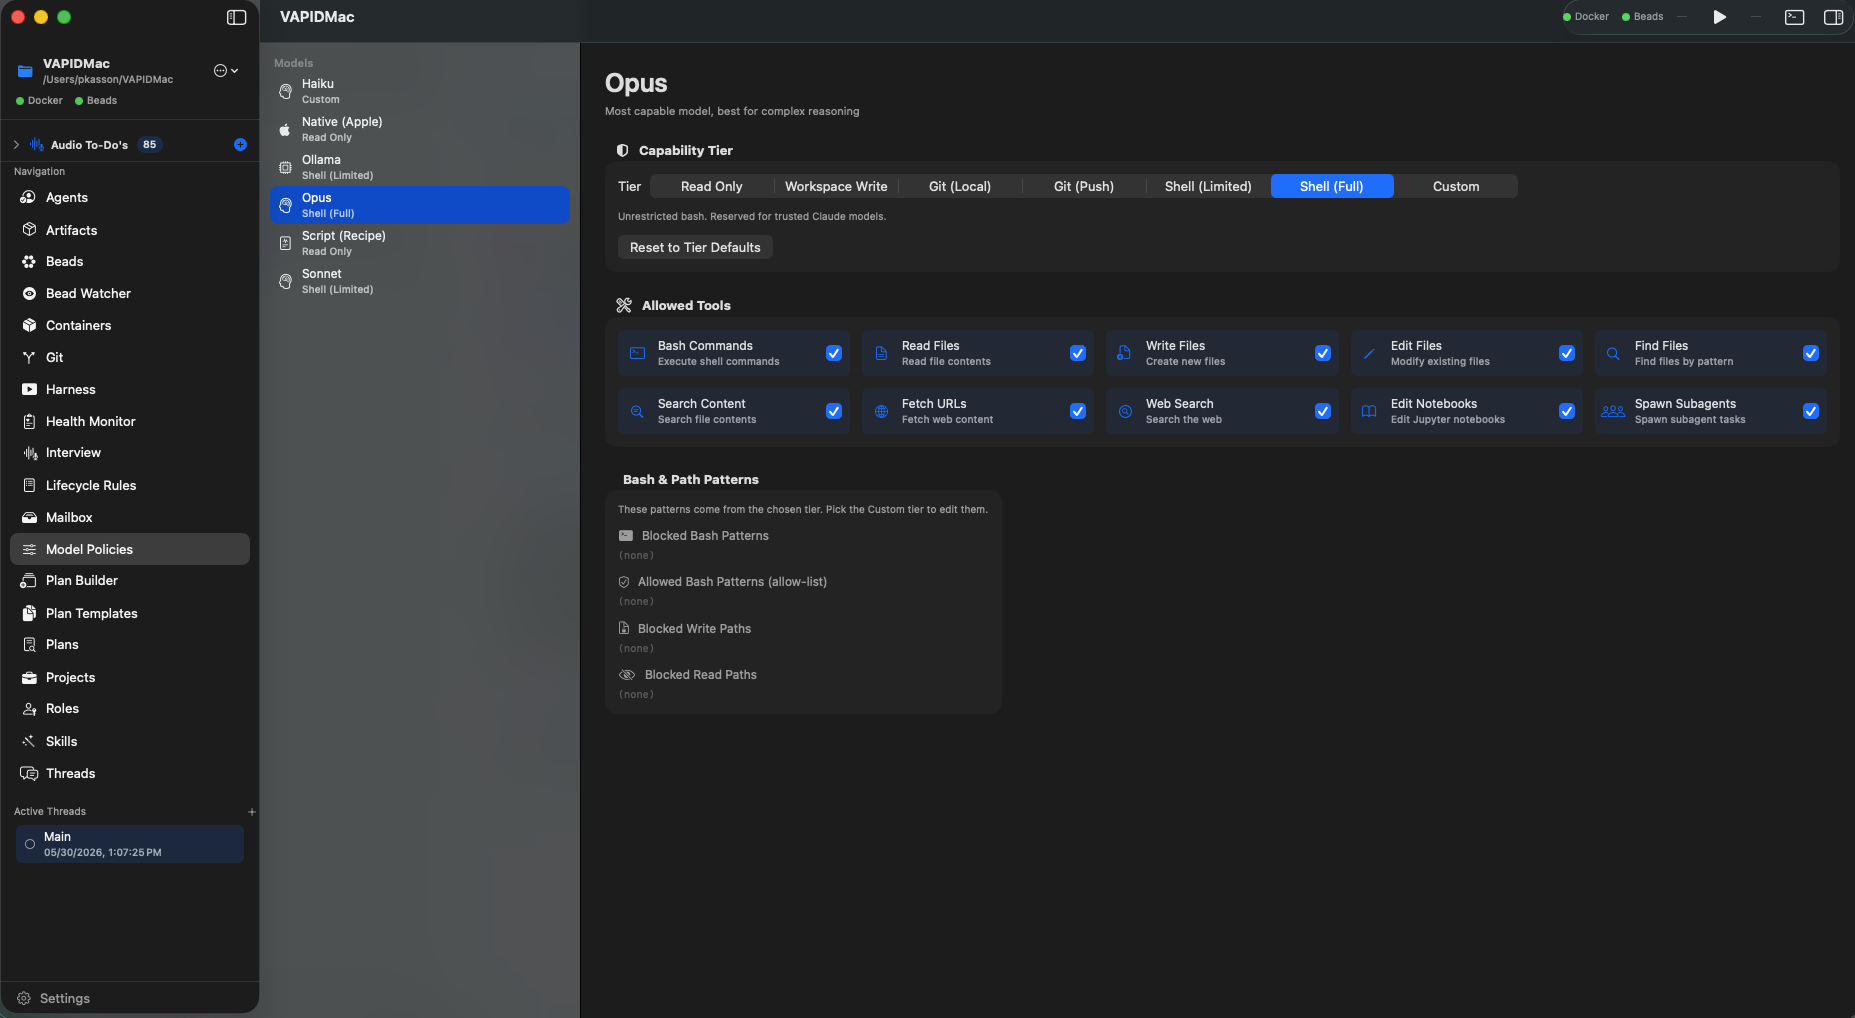Open Harness page
The width and height of the screenshot is (1855, 1018).
point(130,390)
